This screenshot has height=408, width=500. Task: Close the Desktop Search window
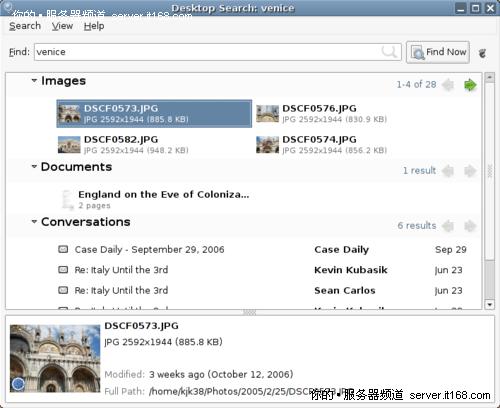pos(490,8)
